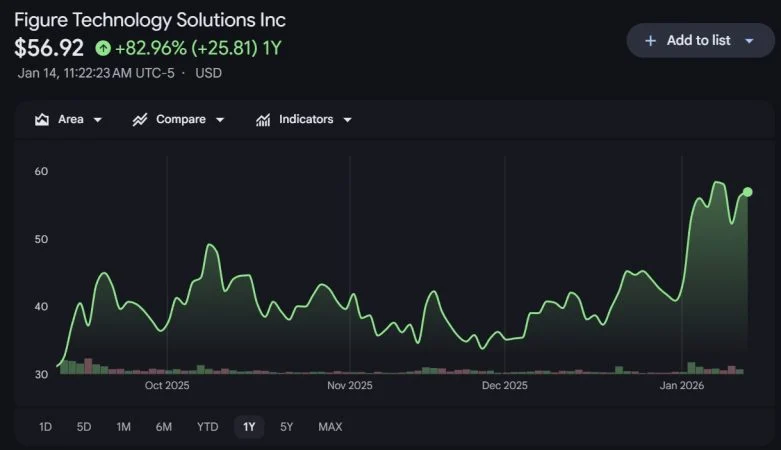Click the green up-arrow gain icon

pos(103,47)
